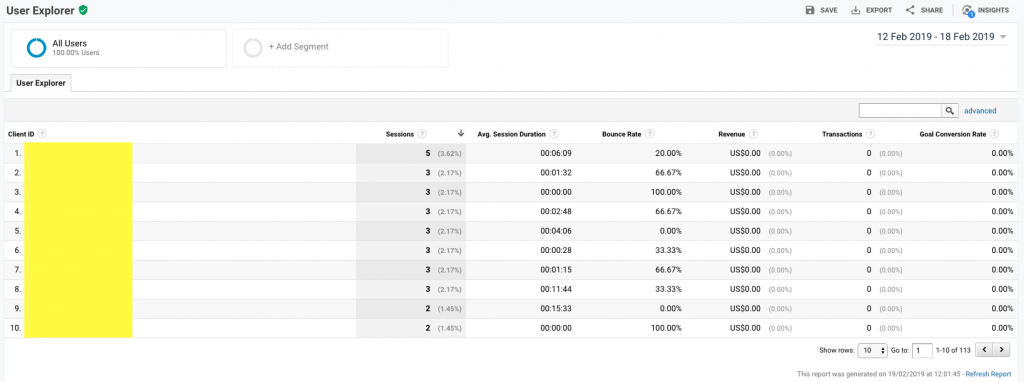Click the Export download icon
Viewport: 1024px width, 382px height.
pos(856,10)
